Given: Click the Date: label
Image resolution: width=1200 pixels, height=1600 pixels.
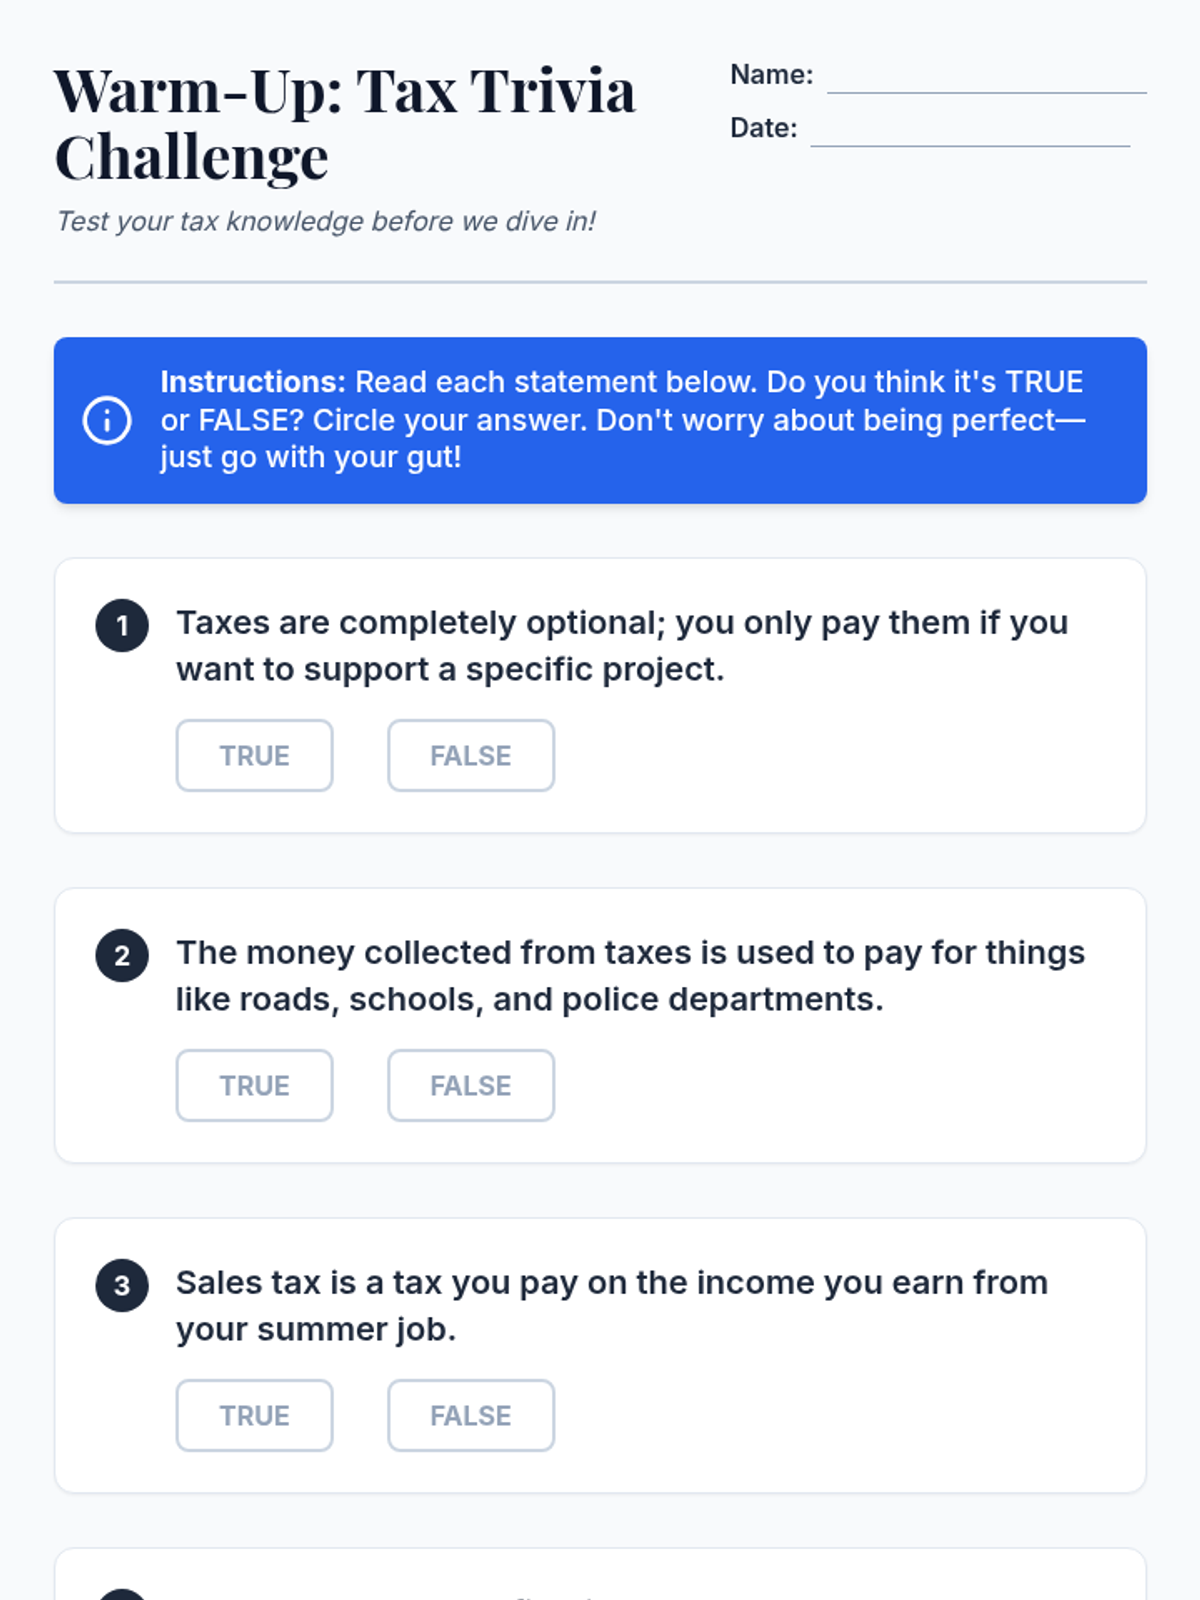Looking at the screenshot, I should click(763, 128).
